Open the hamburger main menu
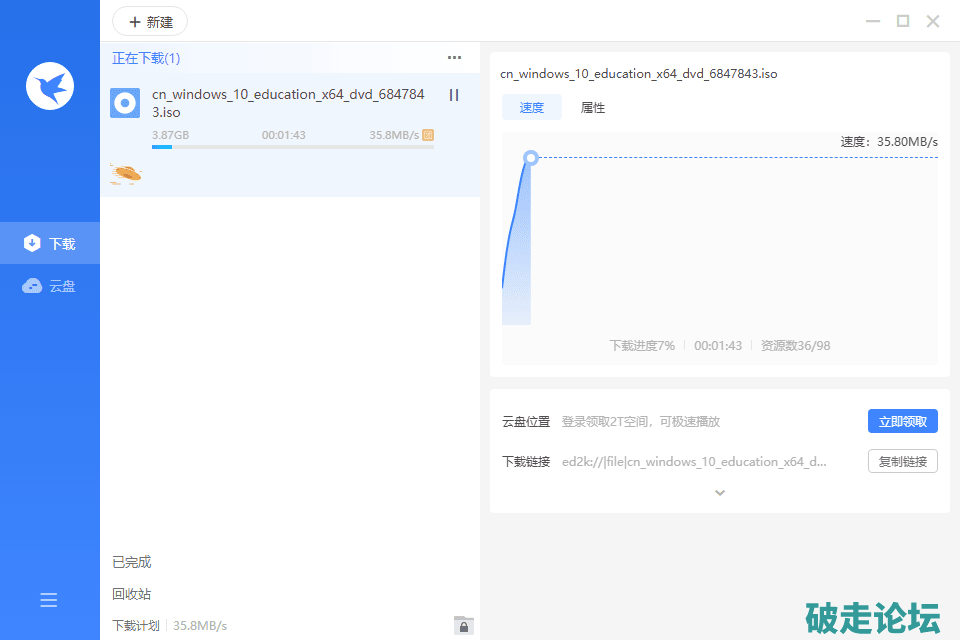Viewport: 960px width, 640px height. [49, 600]
